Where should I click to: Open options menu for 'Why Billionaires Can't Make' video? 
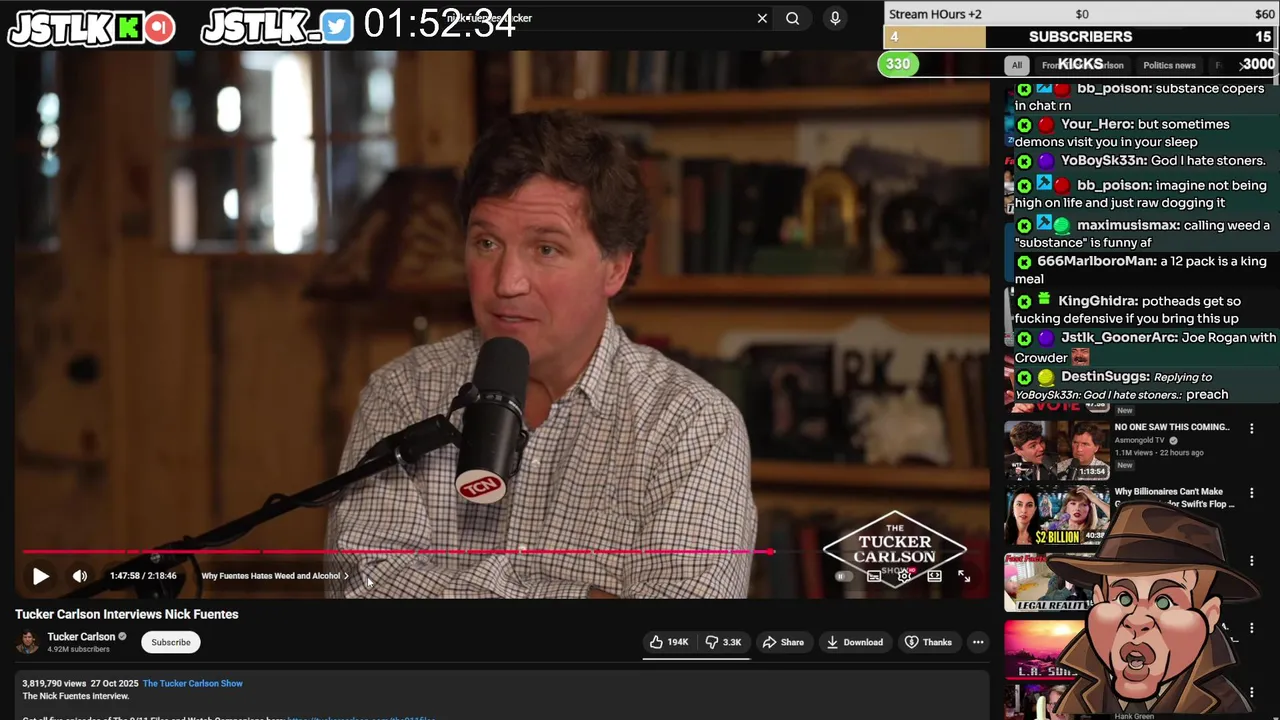[x=1251, y=493]
